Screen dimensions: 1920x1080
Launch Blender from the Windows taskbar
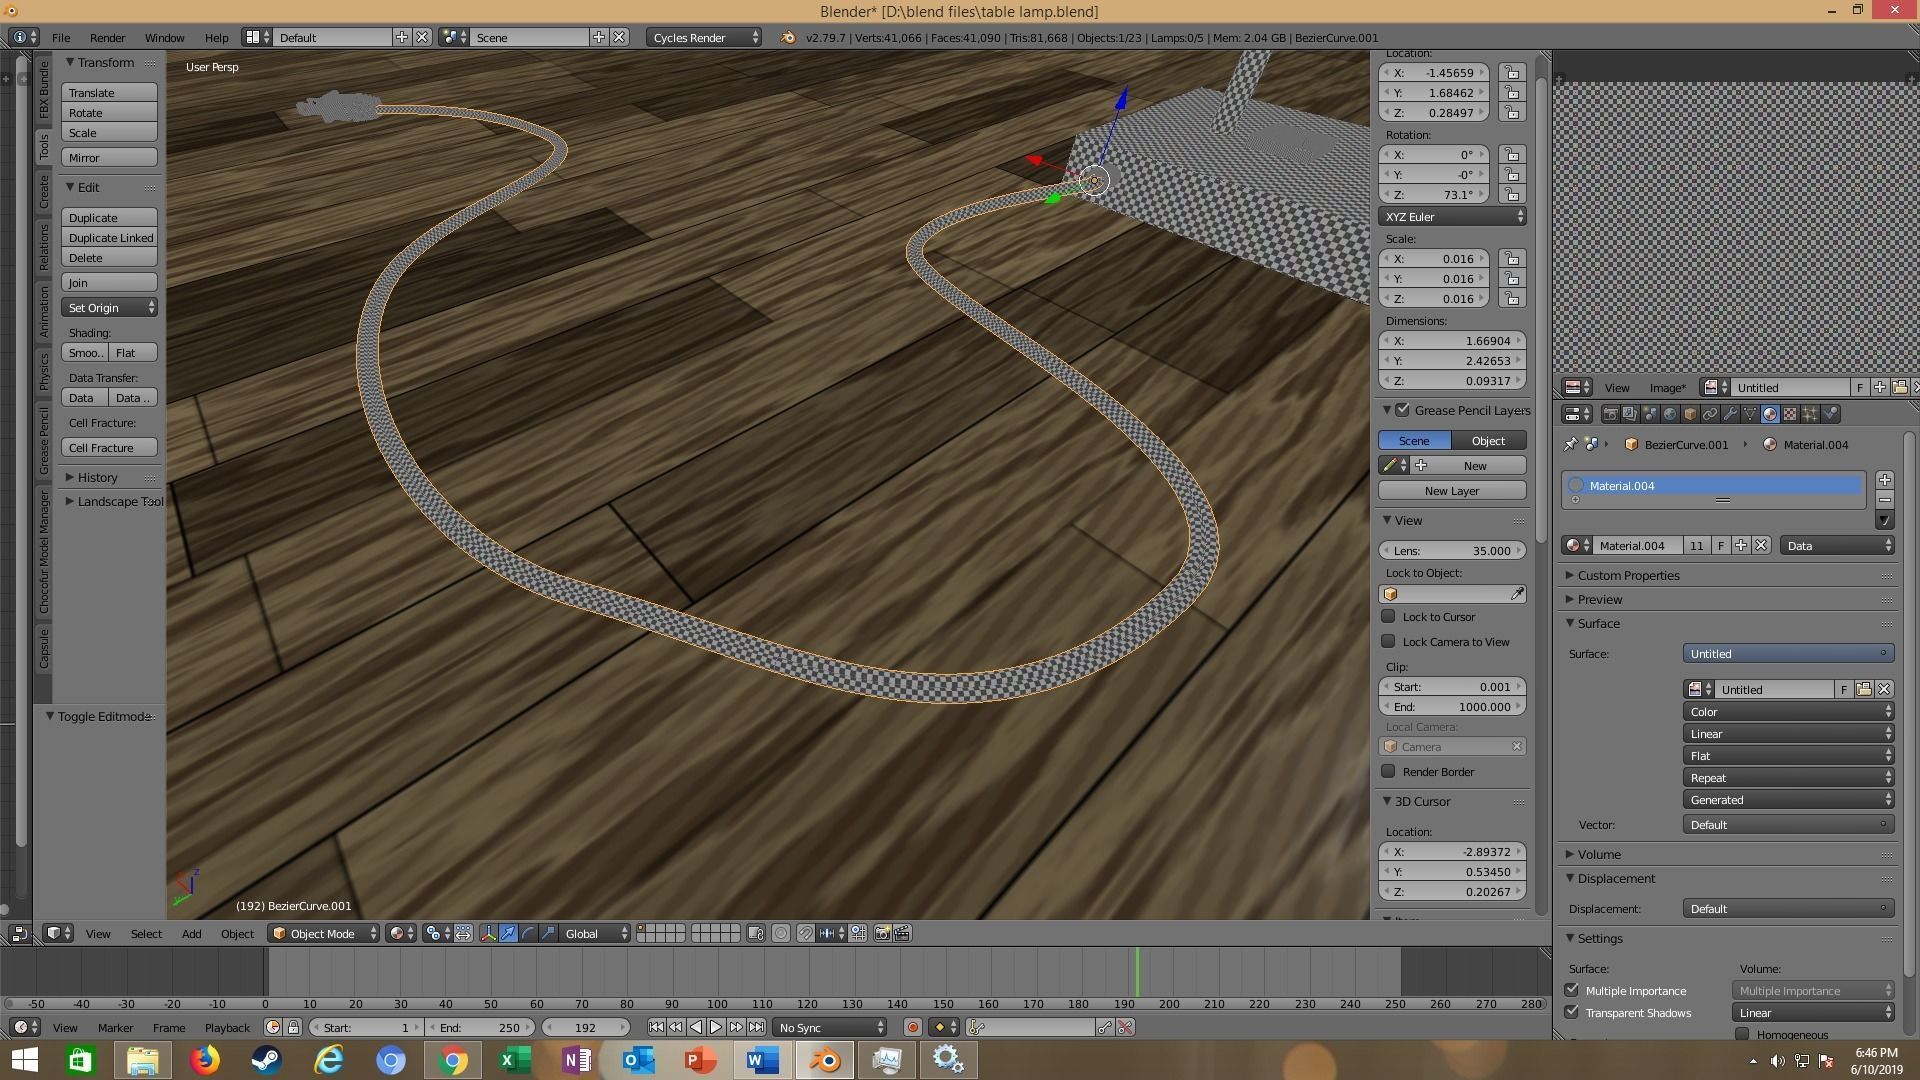825,1059
